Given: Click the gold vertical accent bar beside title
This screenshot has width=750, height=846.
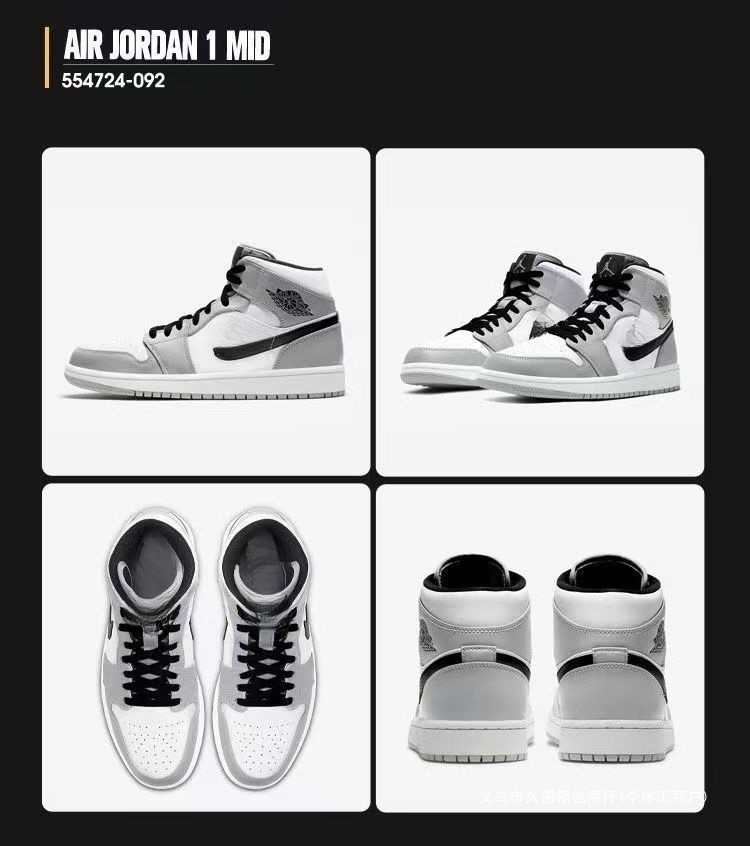Looking at the screenshot, I should (47, 58).
